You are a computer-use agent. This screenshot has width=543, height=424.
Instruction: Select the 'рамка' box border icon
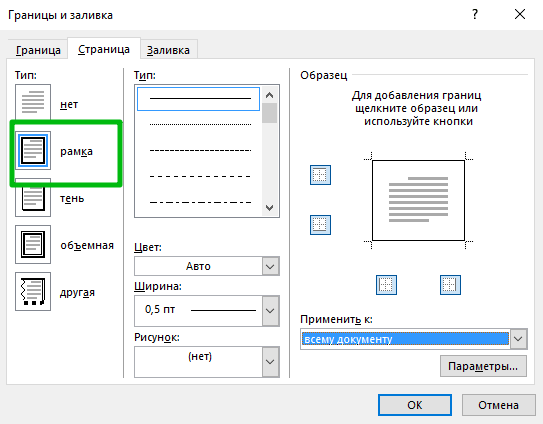click(x=33, y=150)
